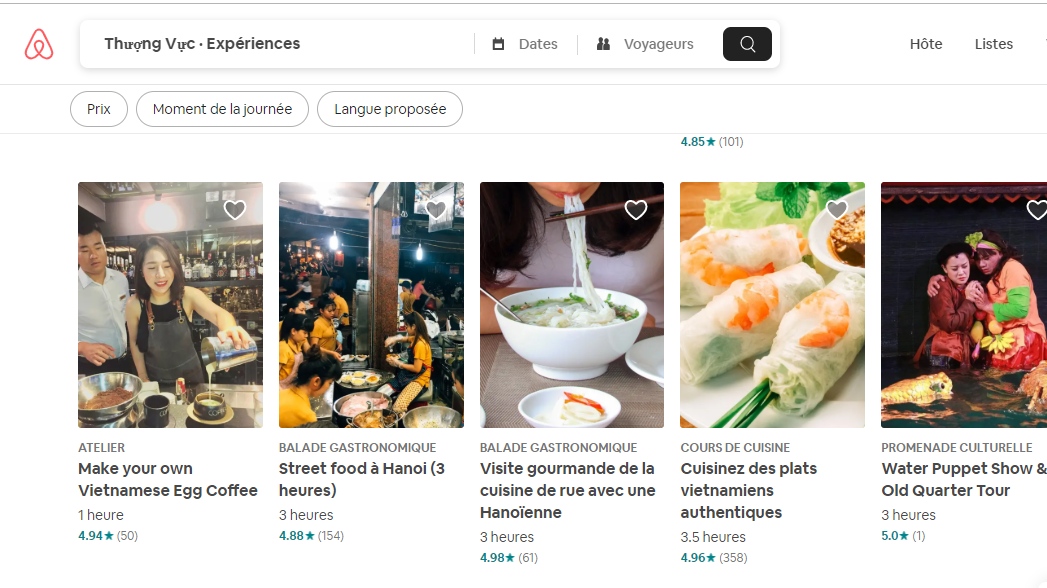Open the Hôte menu item

(926, 44)
